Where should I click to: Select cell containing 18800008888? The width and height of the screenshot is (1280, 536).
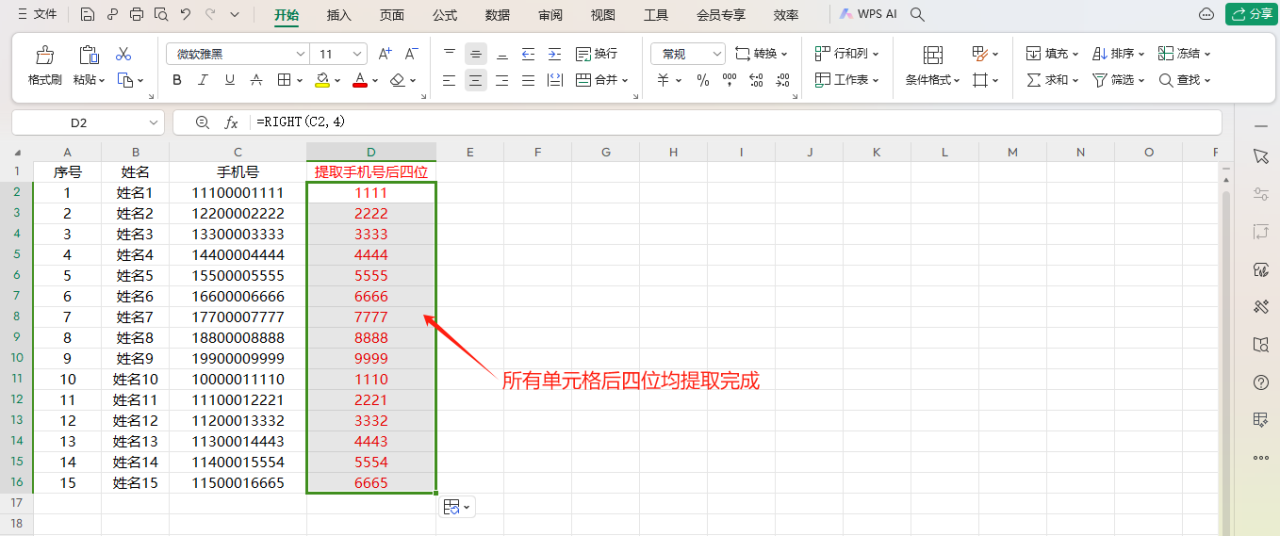[238, 338]
